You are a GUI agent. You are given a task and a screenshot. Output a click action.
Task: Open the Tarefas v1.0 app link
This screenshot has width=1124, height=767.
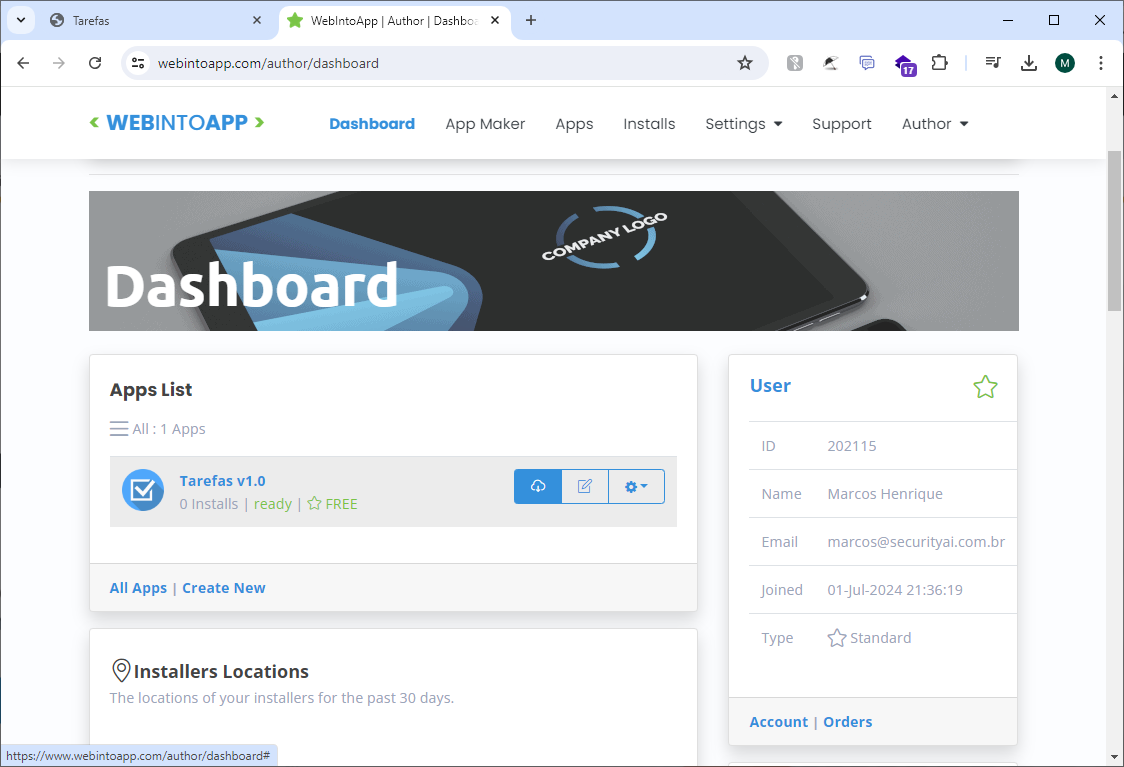tap(222, 481)
